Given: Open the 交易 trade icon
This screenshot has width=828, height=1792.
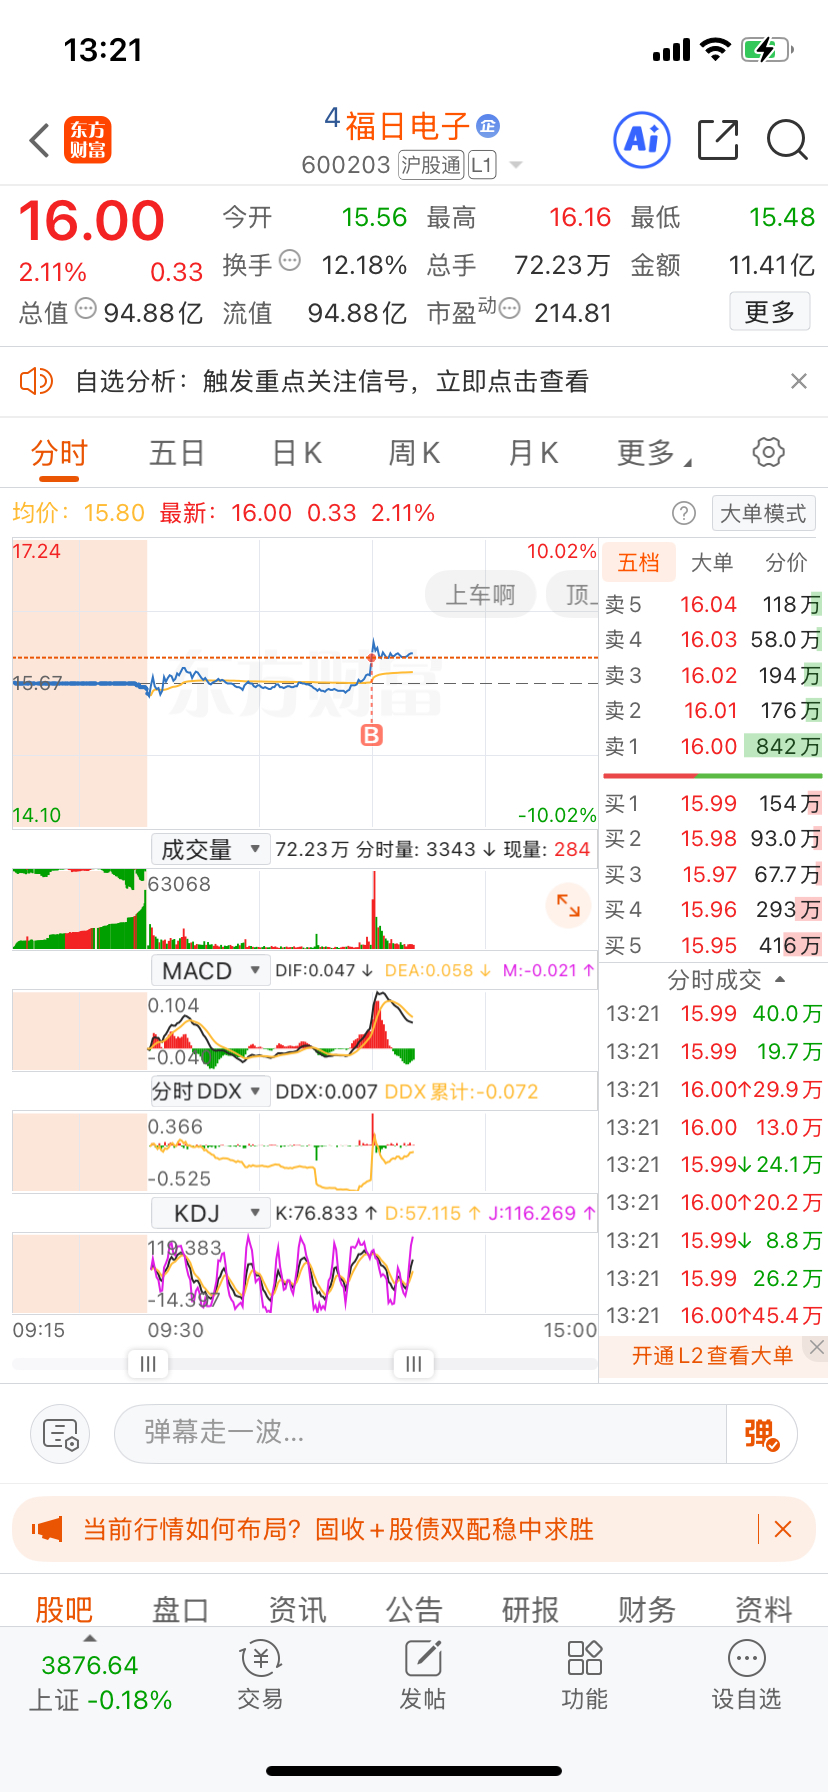Looking at the screenshot, I should (260, 1676).
